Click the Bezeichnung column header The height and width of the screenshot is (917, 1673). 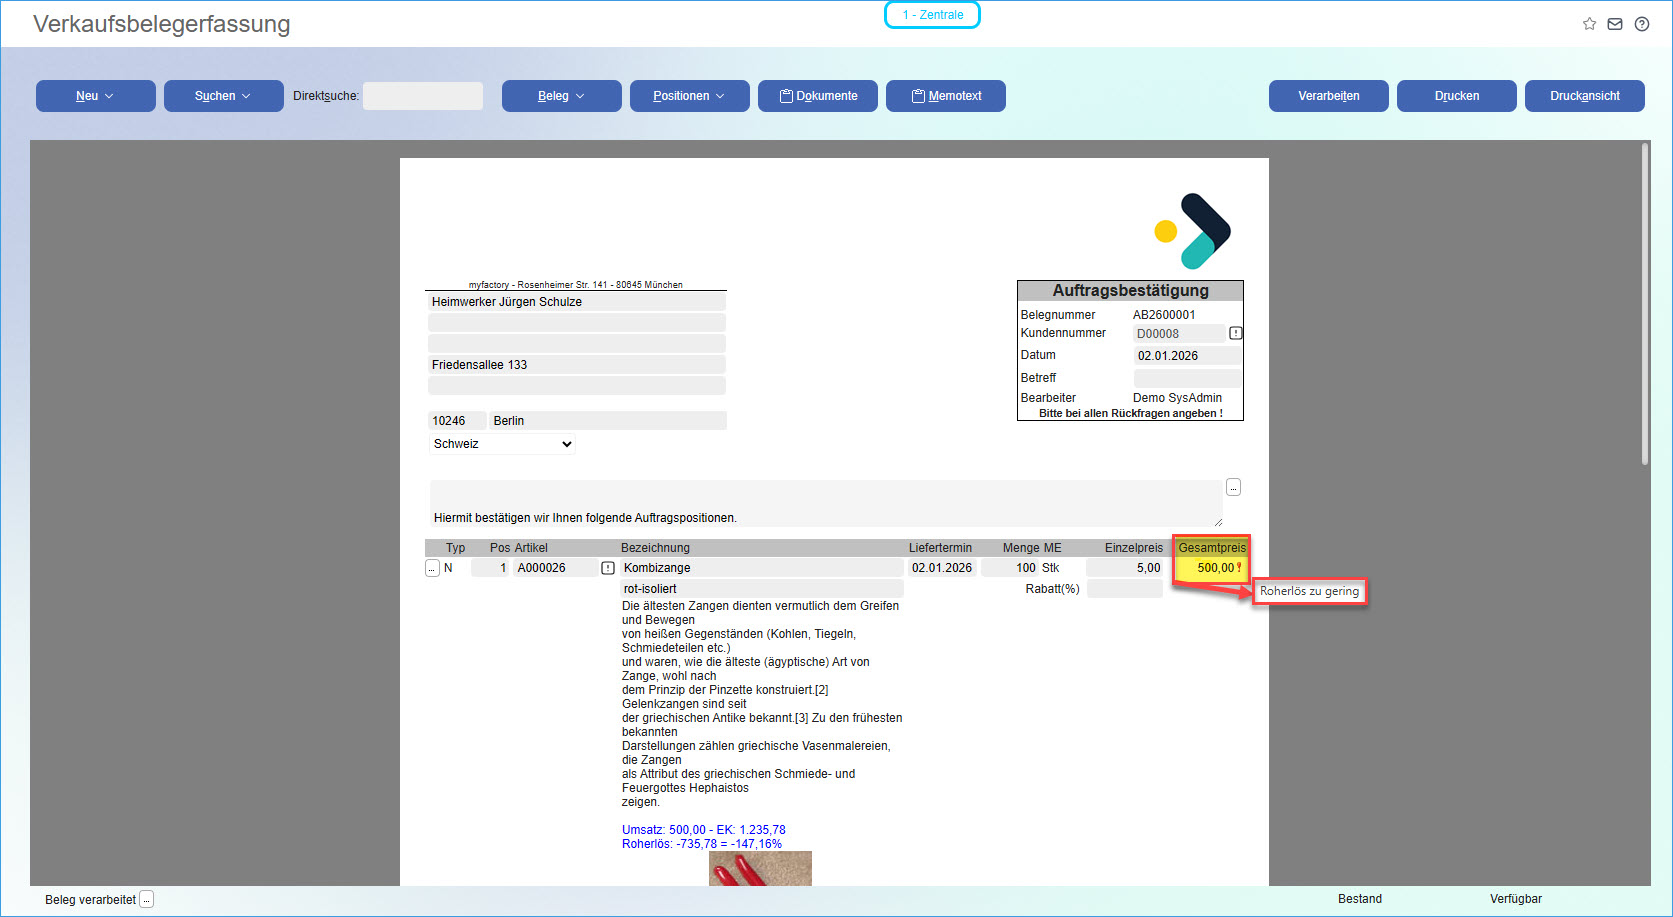(655, 548)
